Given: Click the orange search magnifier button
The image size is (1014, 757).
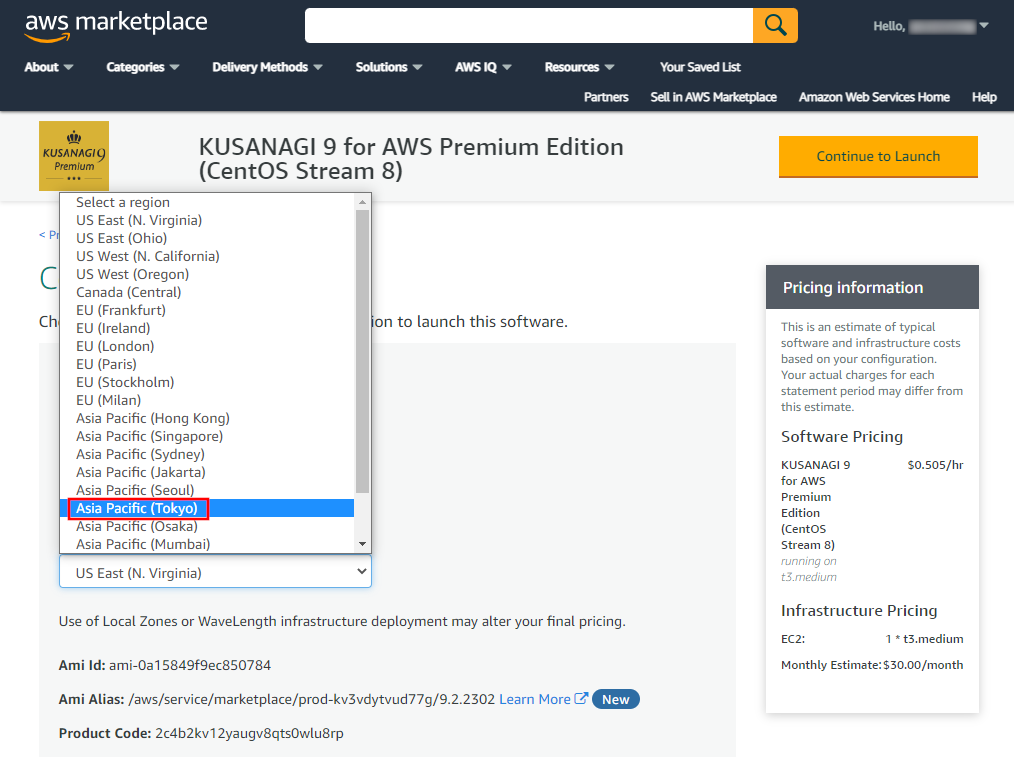Looking at the screenshot, I should (x=775, y=25).
